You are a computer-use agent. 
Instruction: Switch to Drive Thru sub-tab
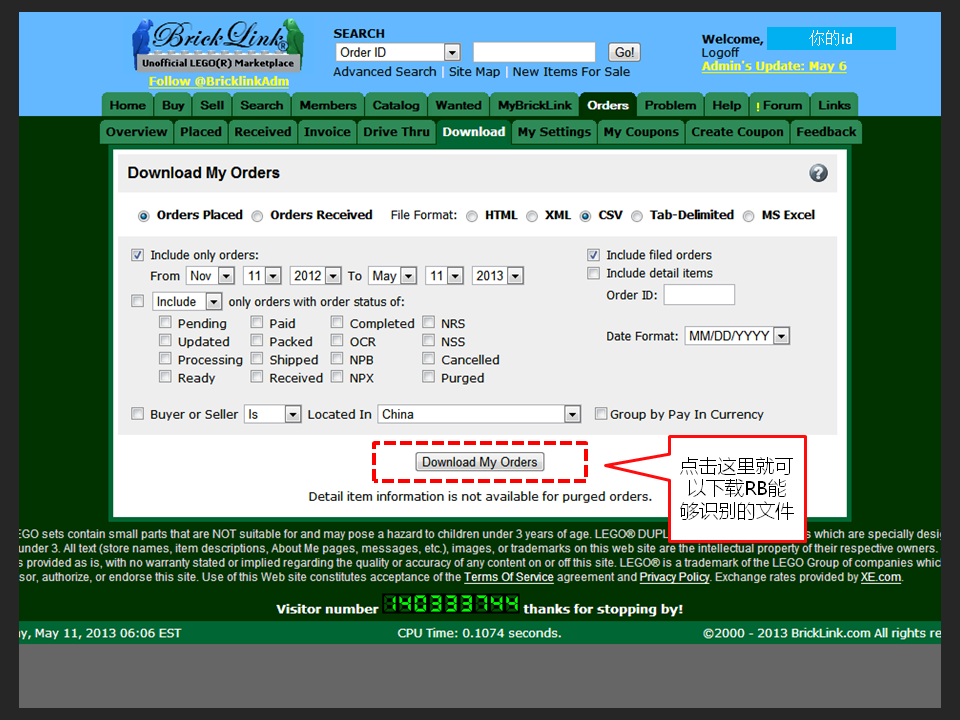396,132
